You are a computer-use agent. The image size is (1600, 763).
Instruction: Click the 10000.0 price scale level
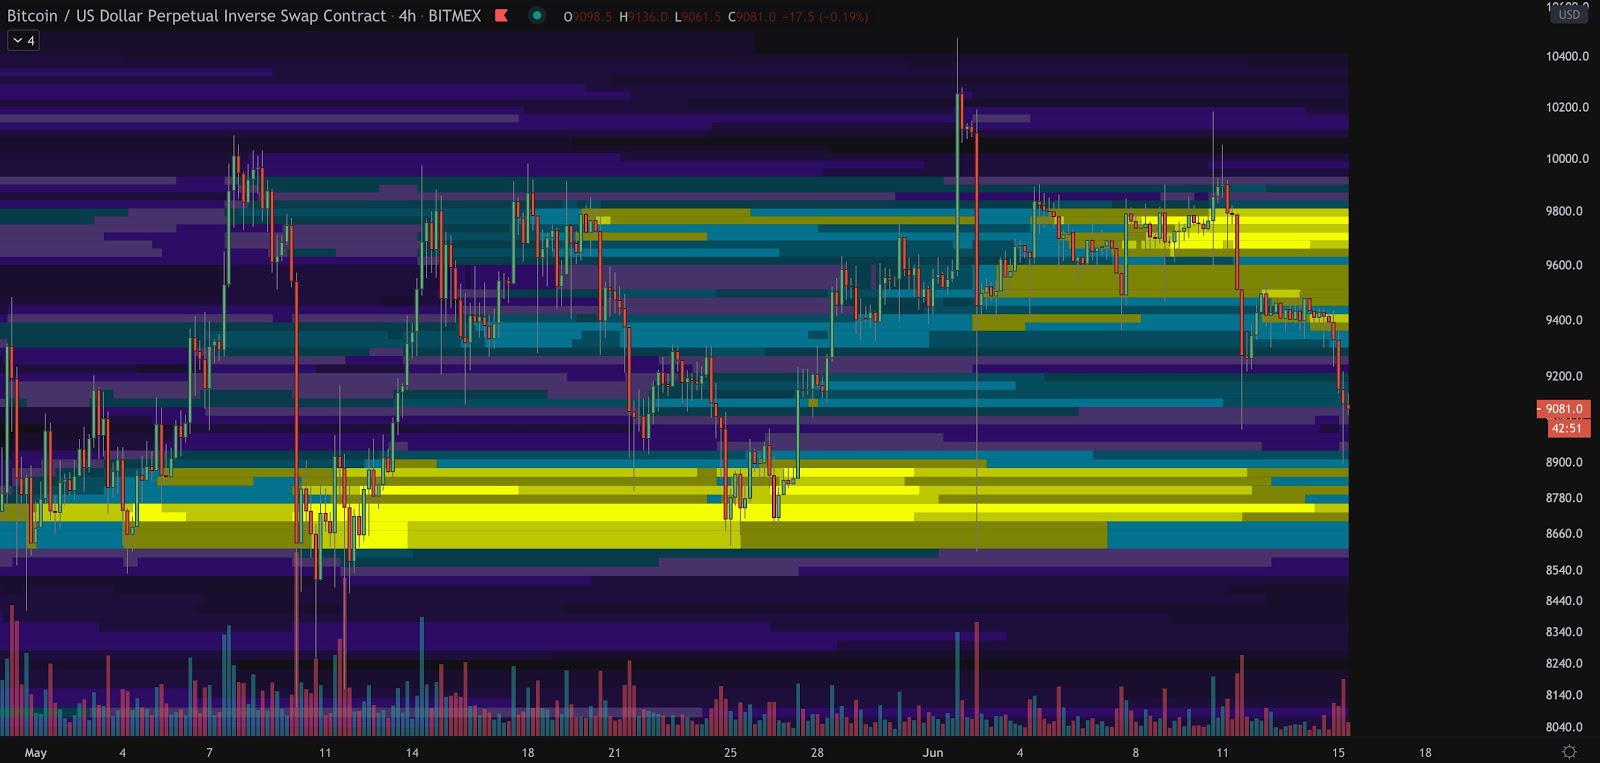point(1567,159)
